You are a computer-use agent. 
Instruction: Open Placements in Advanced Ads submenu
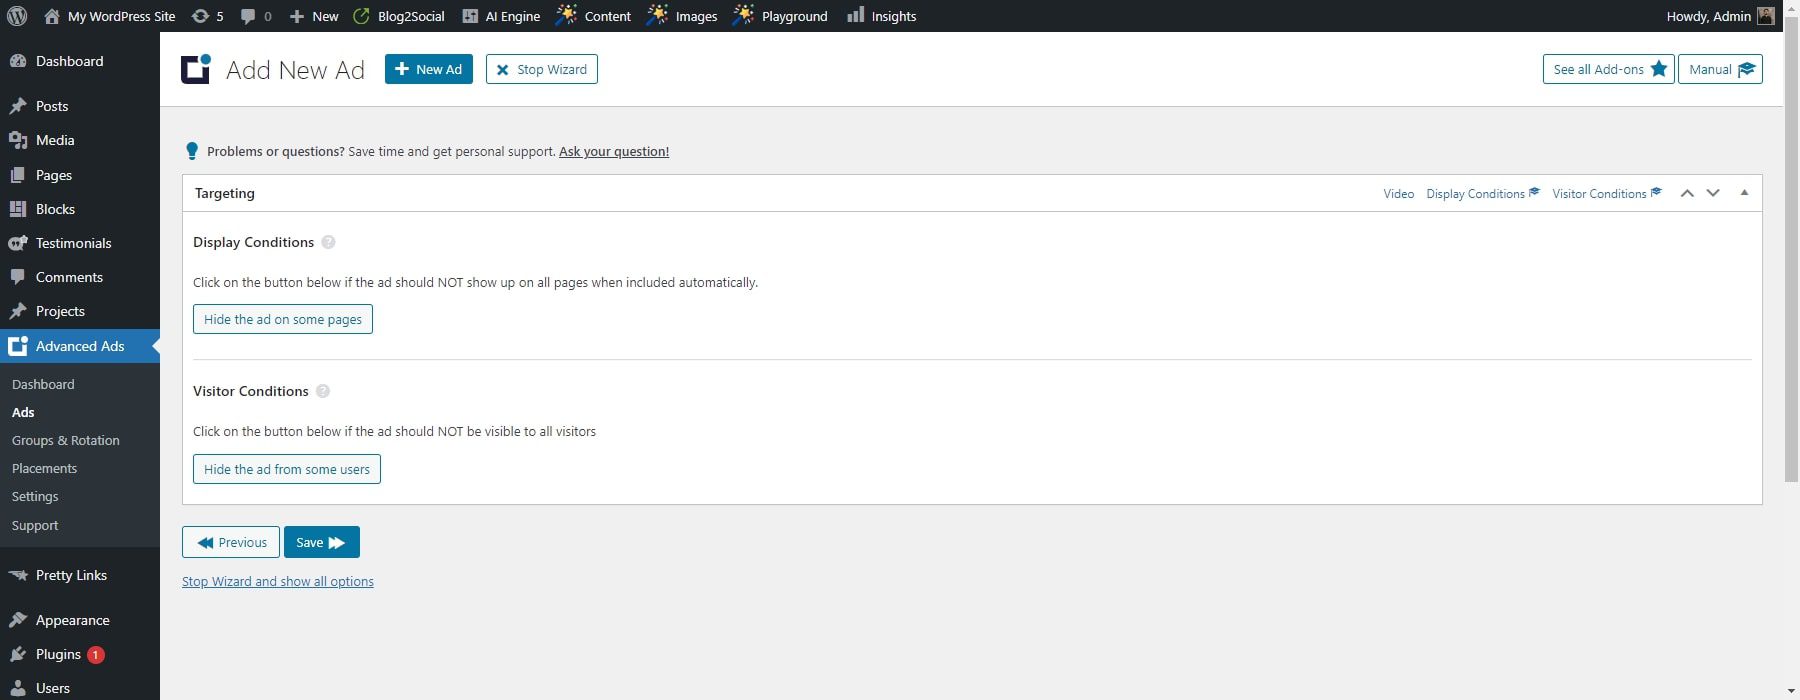pos(44,468)
